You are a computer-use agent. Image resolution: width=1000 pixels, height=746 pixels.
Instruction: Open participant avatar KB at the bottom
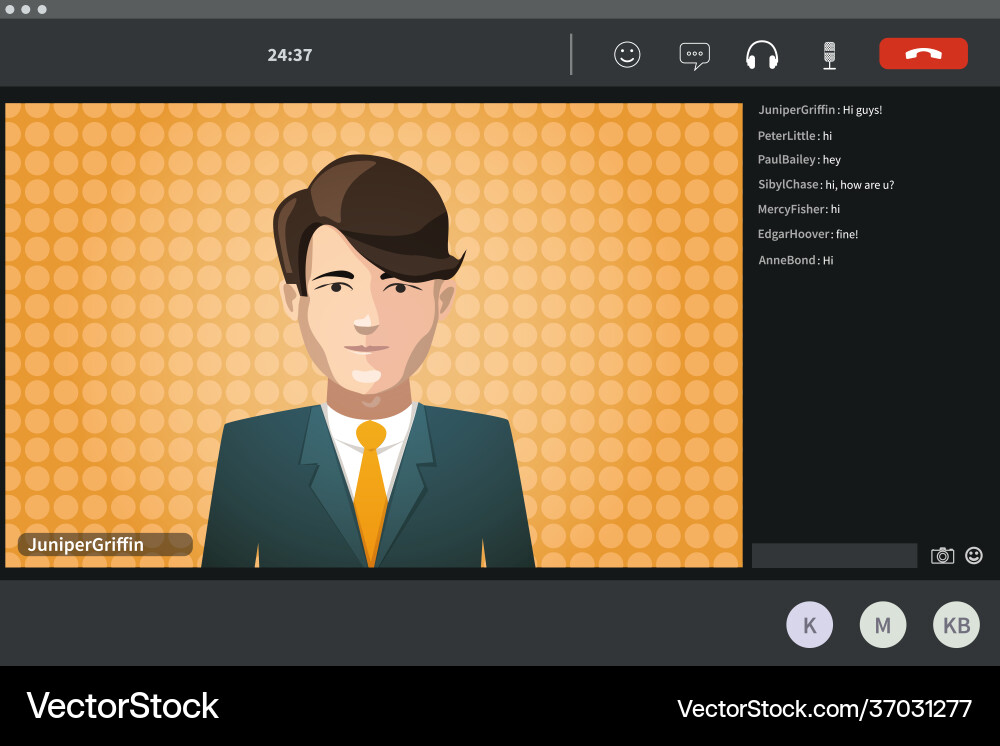(956, 624)
